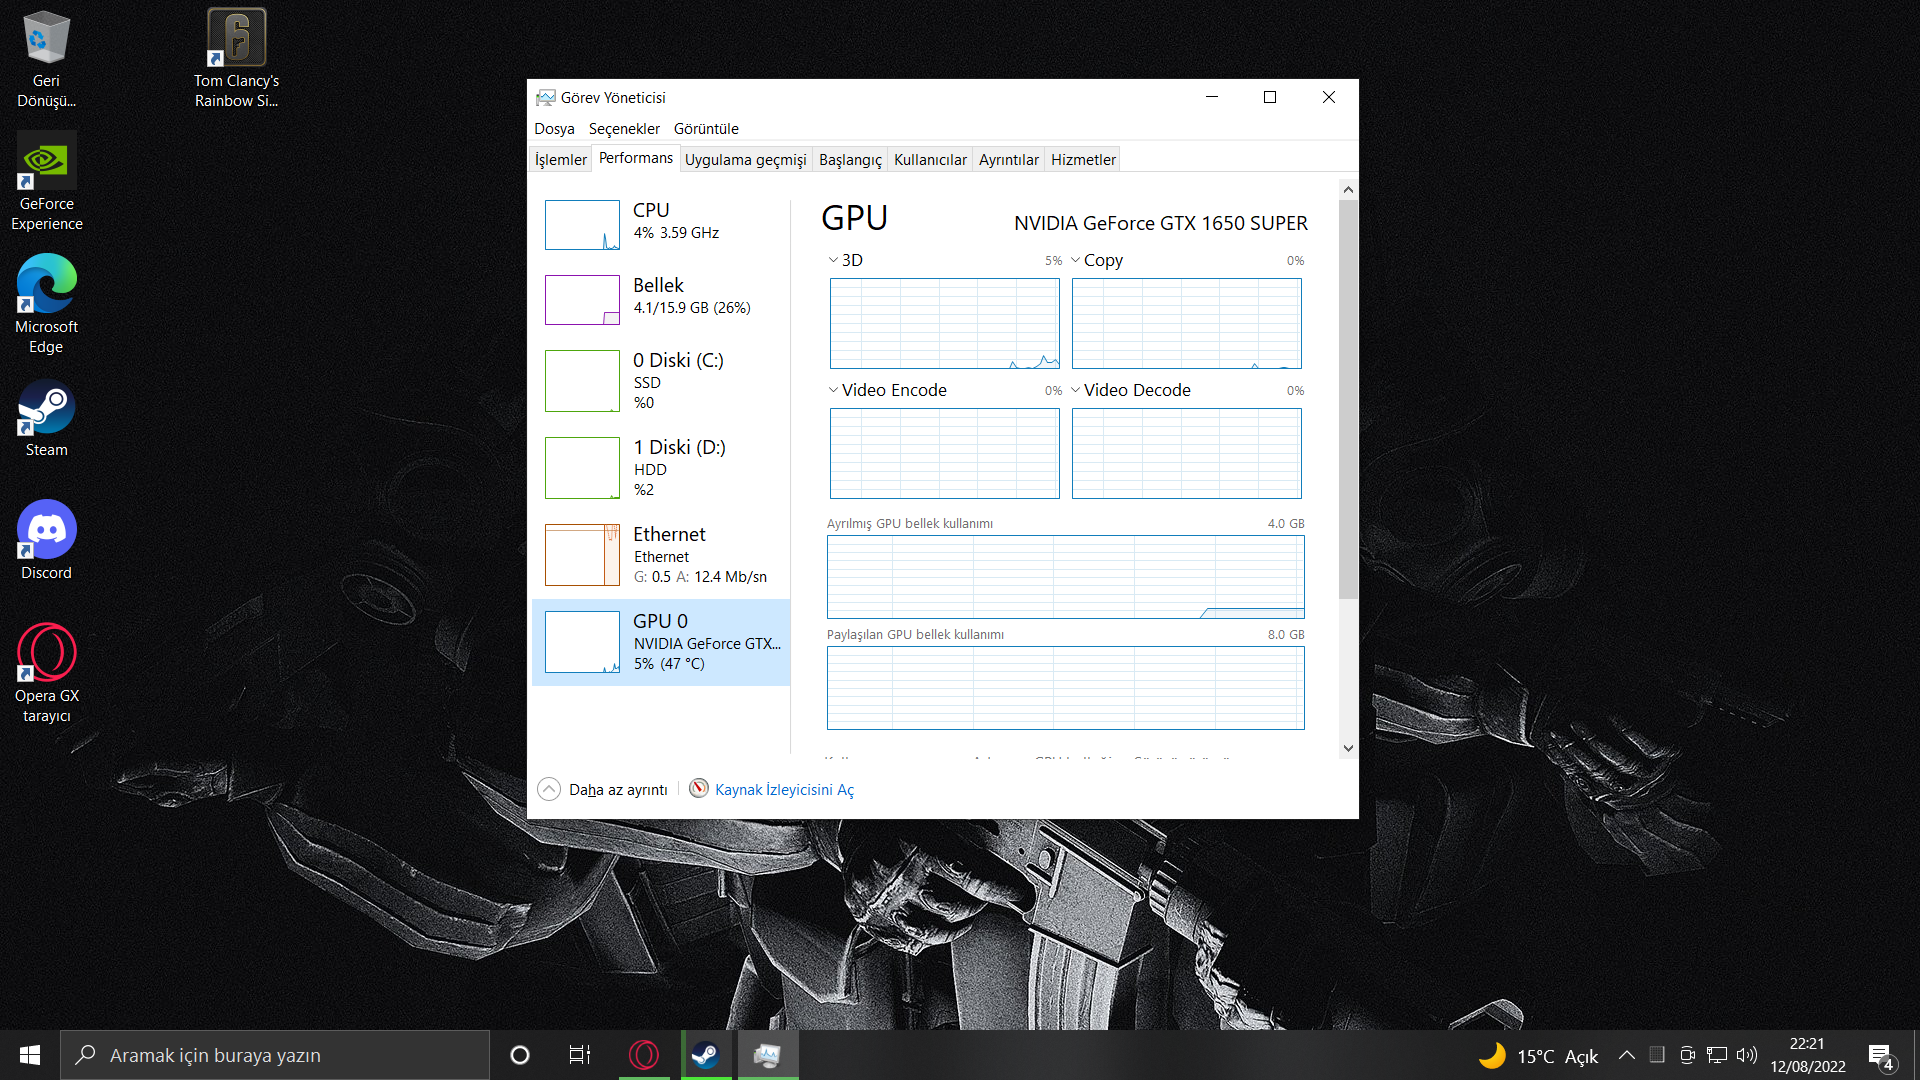Screen dimensions: 1920x1080
Task: Click scrollbar down arrow in GPU panel
Action: point(1348,748)
